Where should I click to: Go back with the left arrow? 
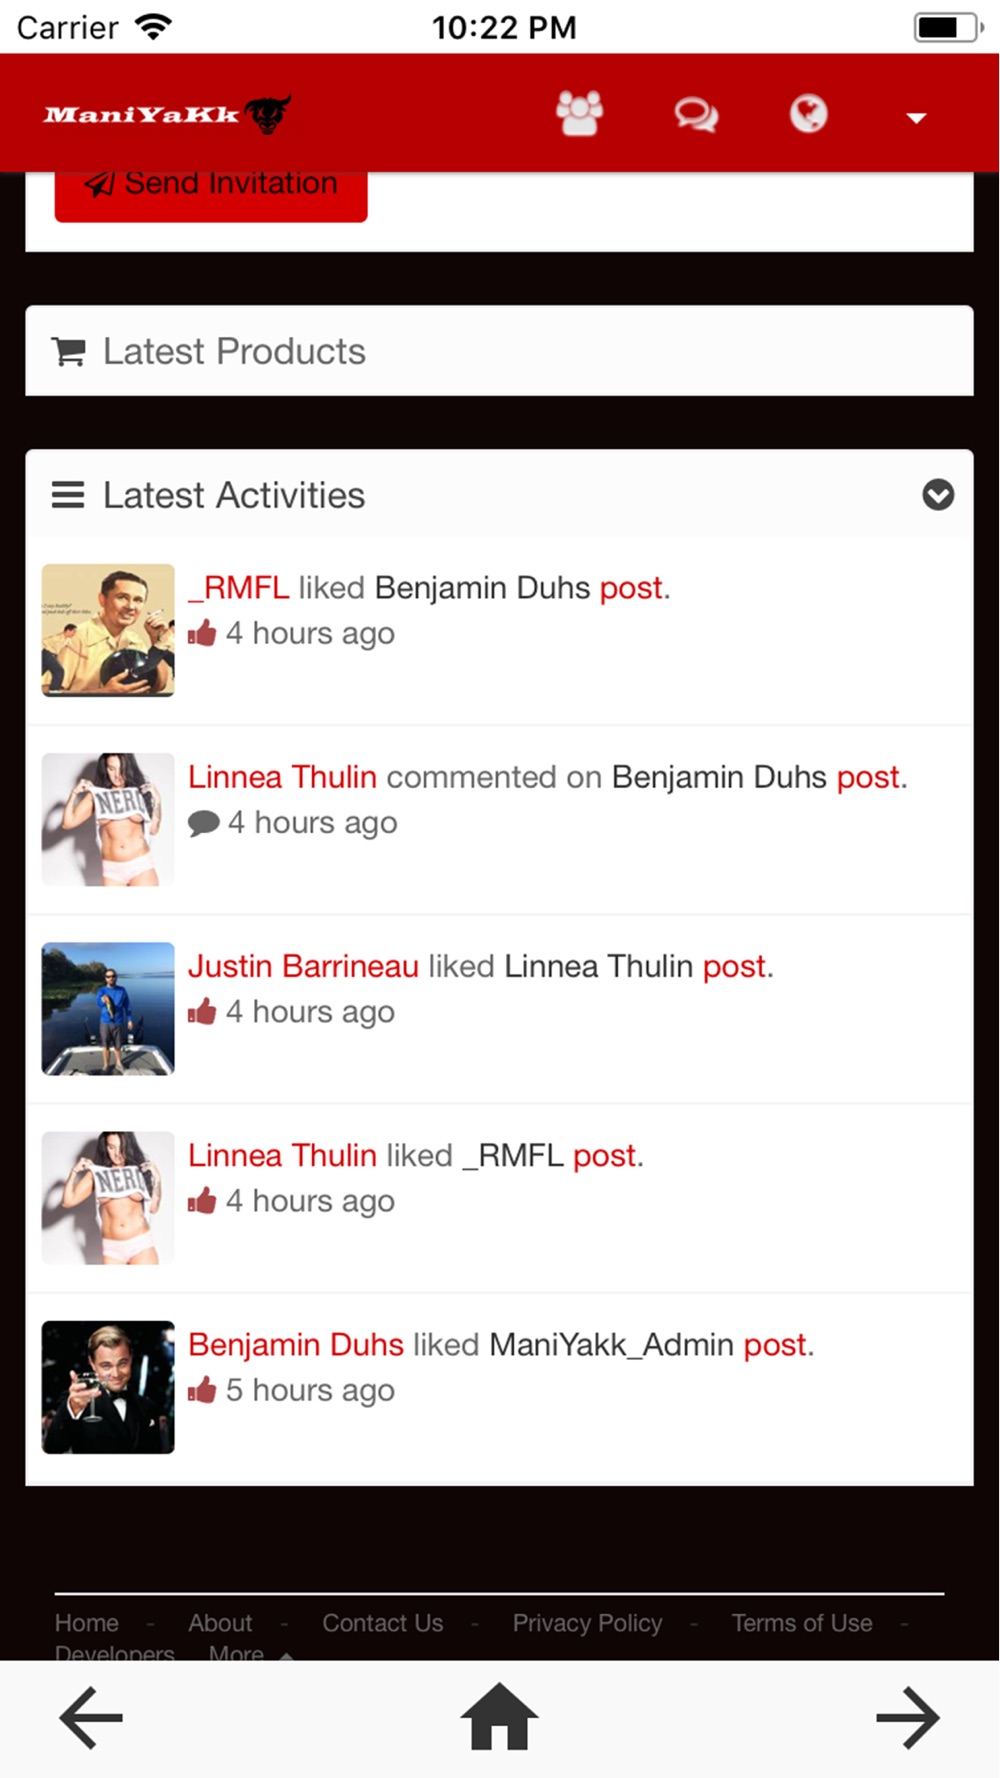91,1718
